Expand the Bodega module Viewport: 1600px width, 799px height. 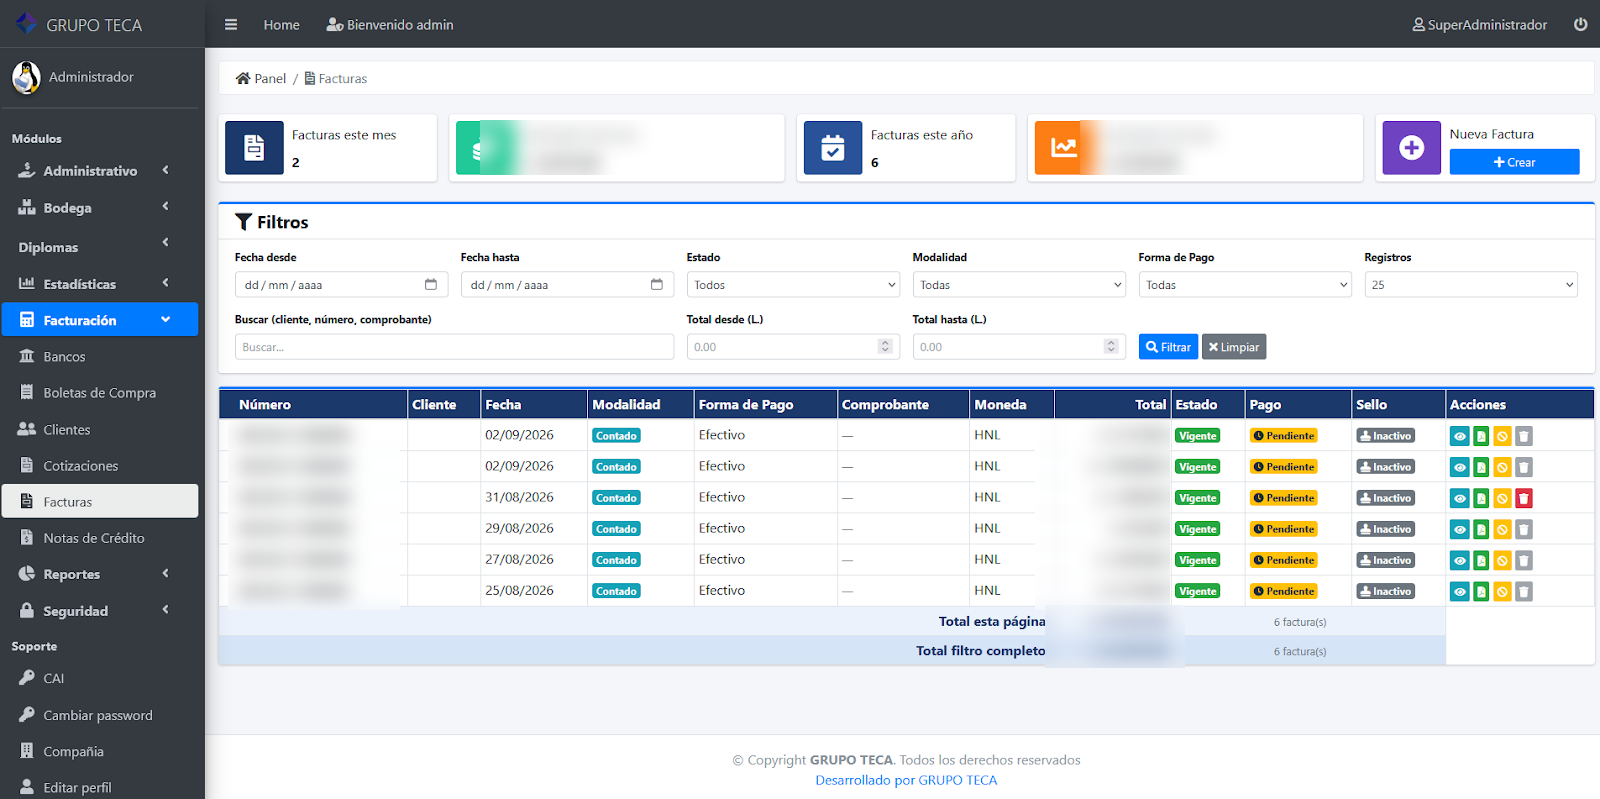click(x=99, y=208)
